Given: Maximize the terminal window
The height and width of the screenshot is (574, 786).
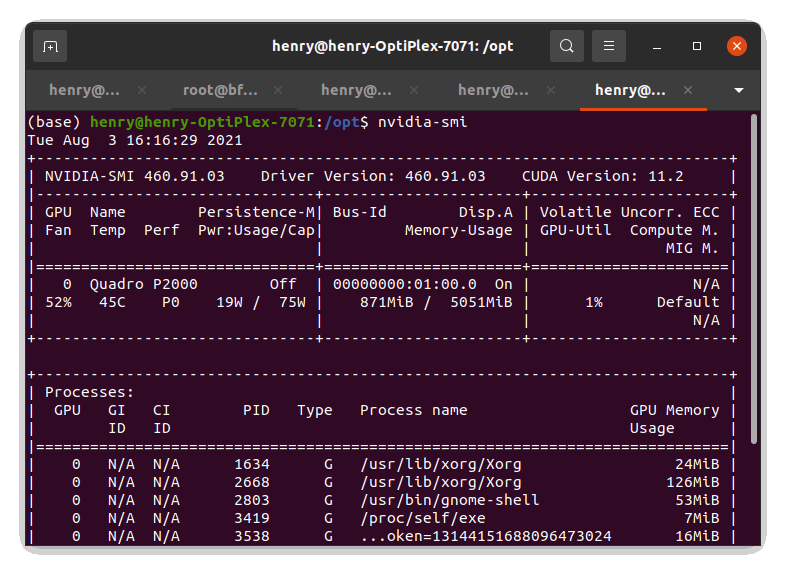Looking at the screenshot, I should (697, 46).
